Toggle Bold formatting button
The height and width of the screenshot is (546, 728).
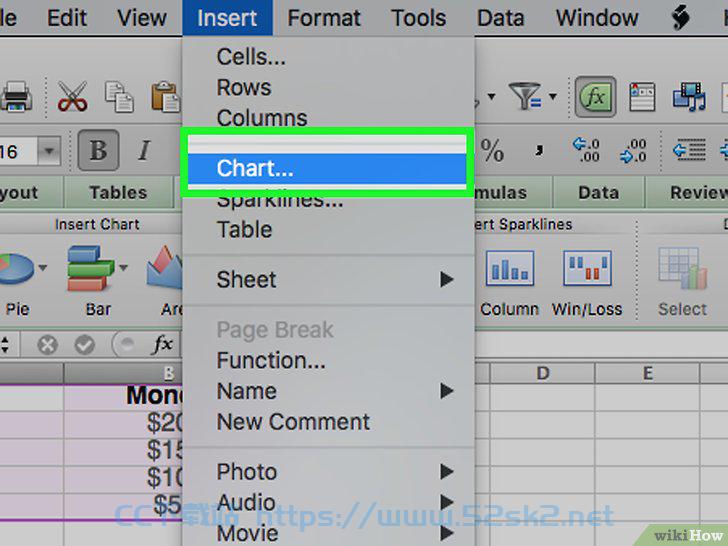point(98,150)
